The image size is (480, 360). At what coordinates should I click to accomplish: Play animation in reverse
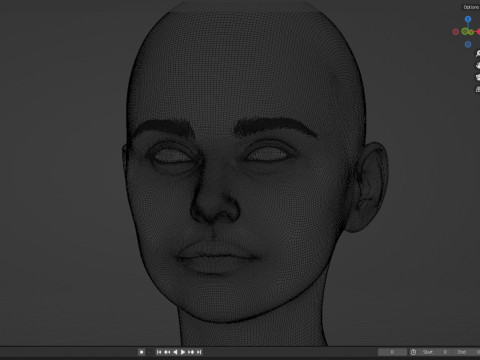[175, 352]
